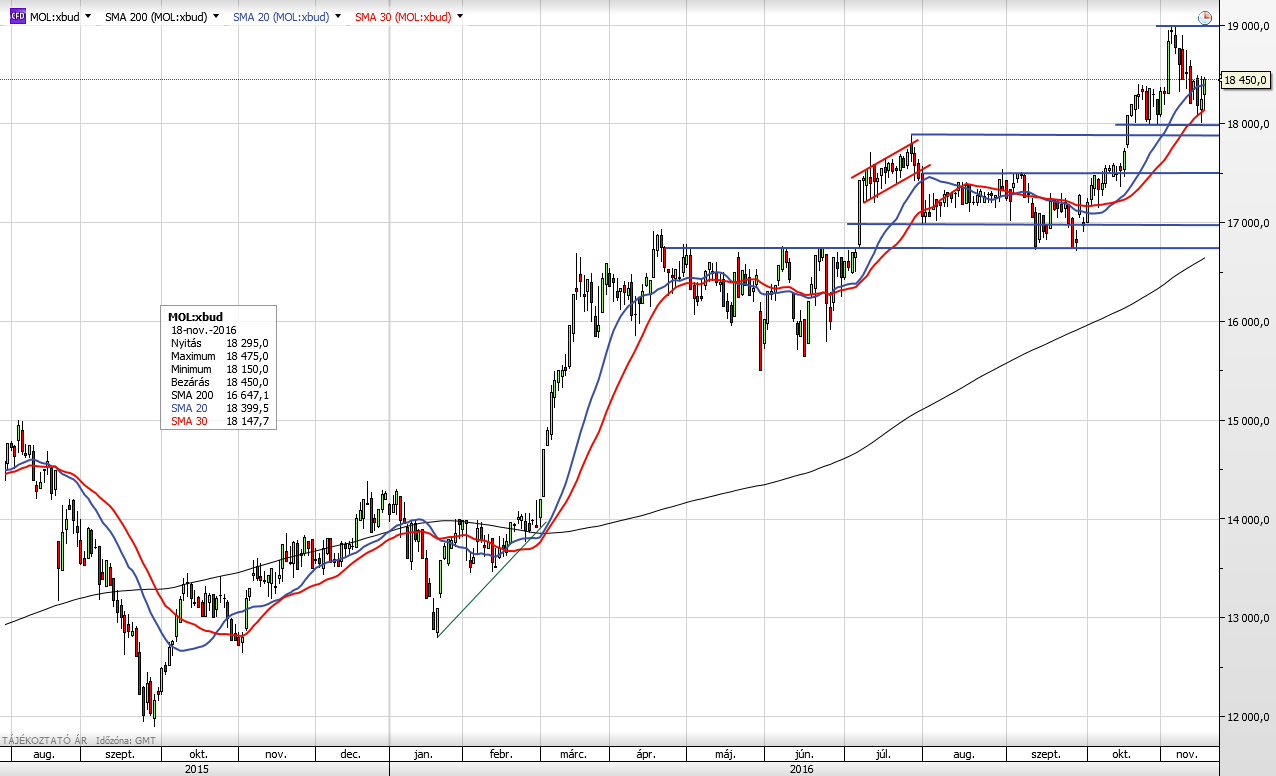The height and width of the screenshot is (776, 1276).
Task: Click the júl. month label on time axis
Action: (x=882, y=755)
